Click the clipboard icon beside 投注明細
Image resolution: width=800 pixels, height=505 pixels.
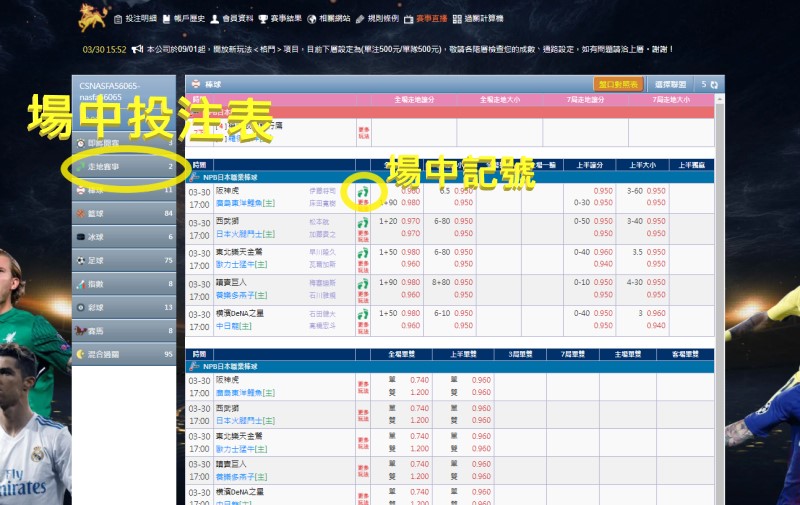click(118, 19)
